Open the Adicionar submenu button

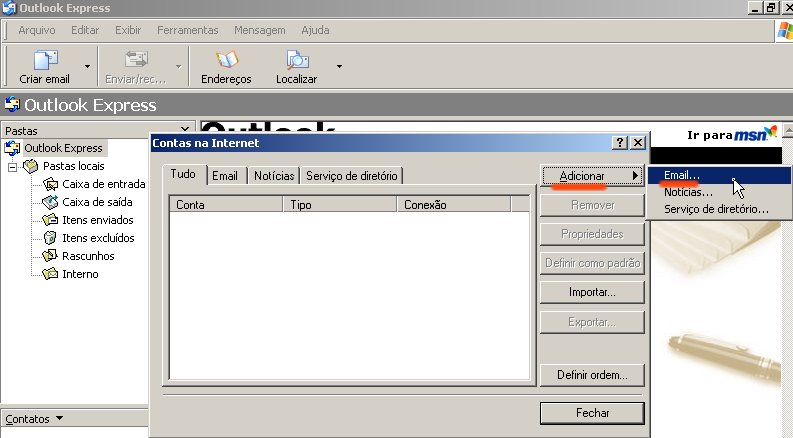click(592, 176)
